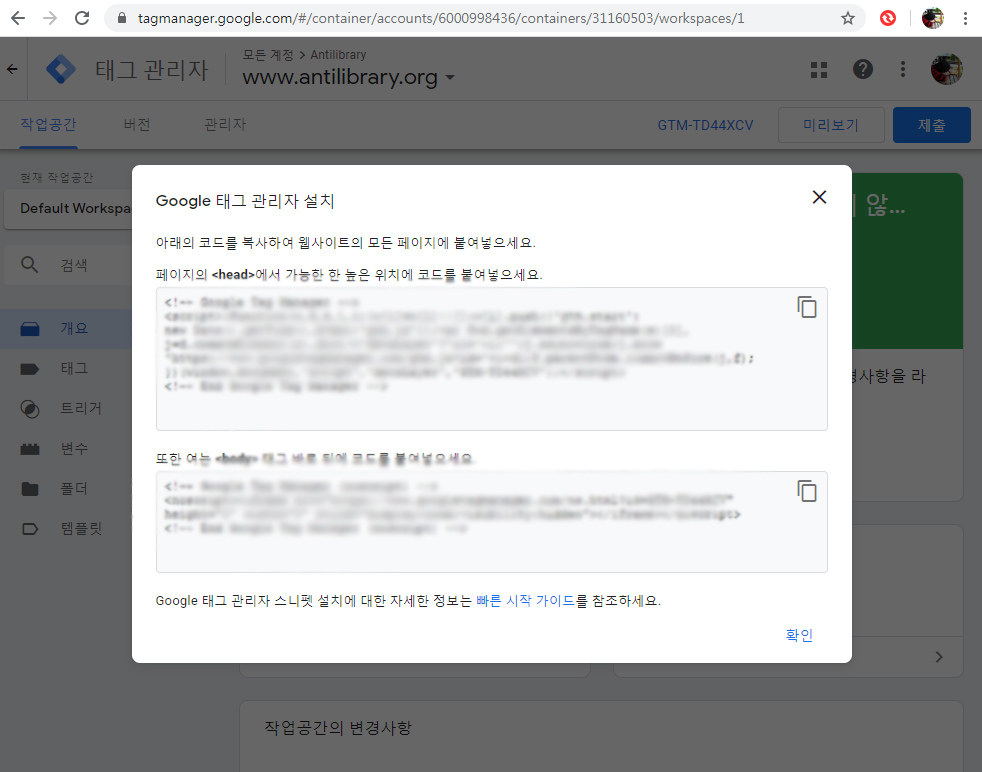The width and height of the screenshot is (982, 772).
Task: Click the Antilibrary breadcrumb
Action: pos(338,55)
